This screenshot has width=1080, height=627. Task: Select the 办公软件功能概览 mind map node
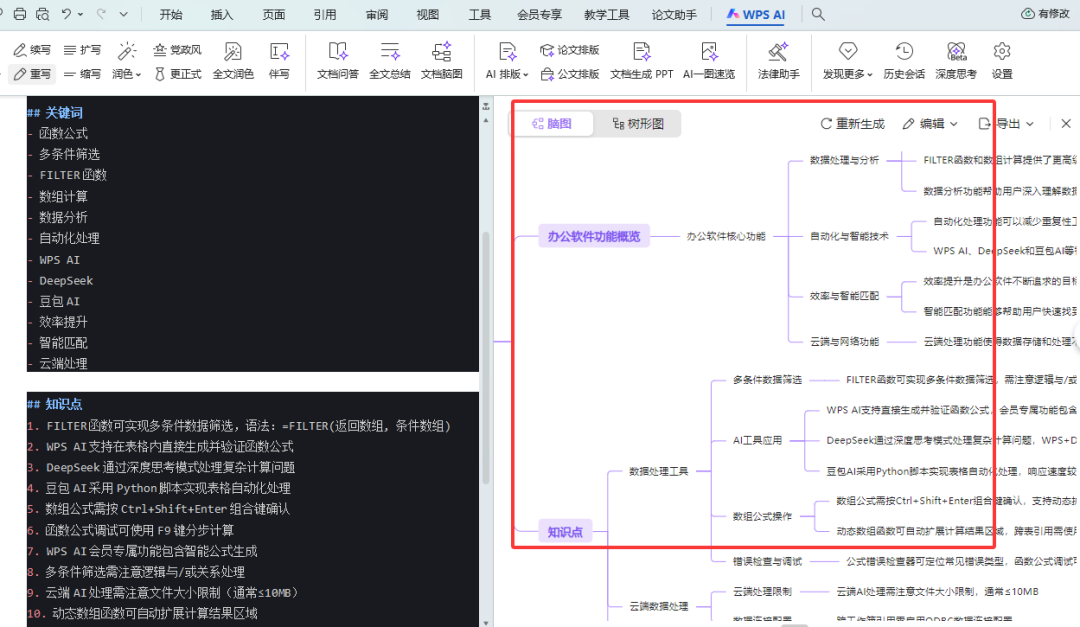coord(593,237)
